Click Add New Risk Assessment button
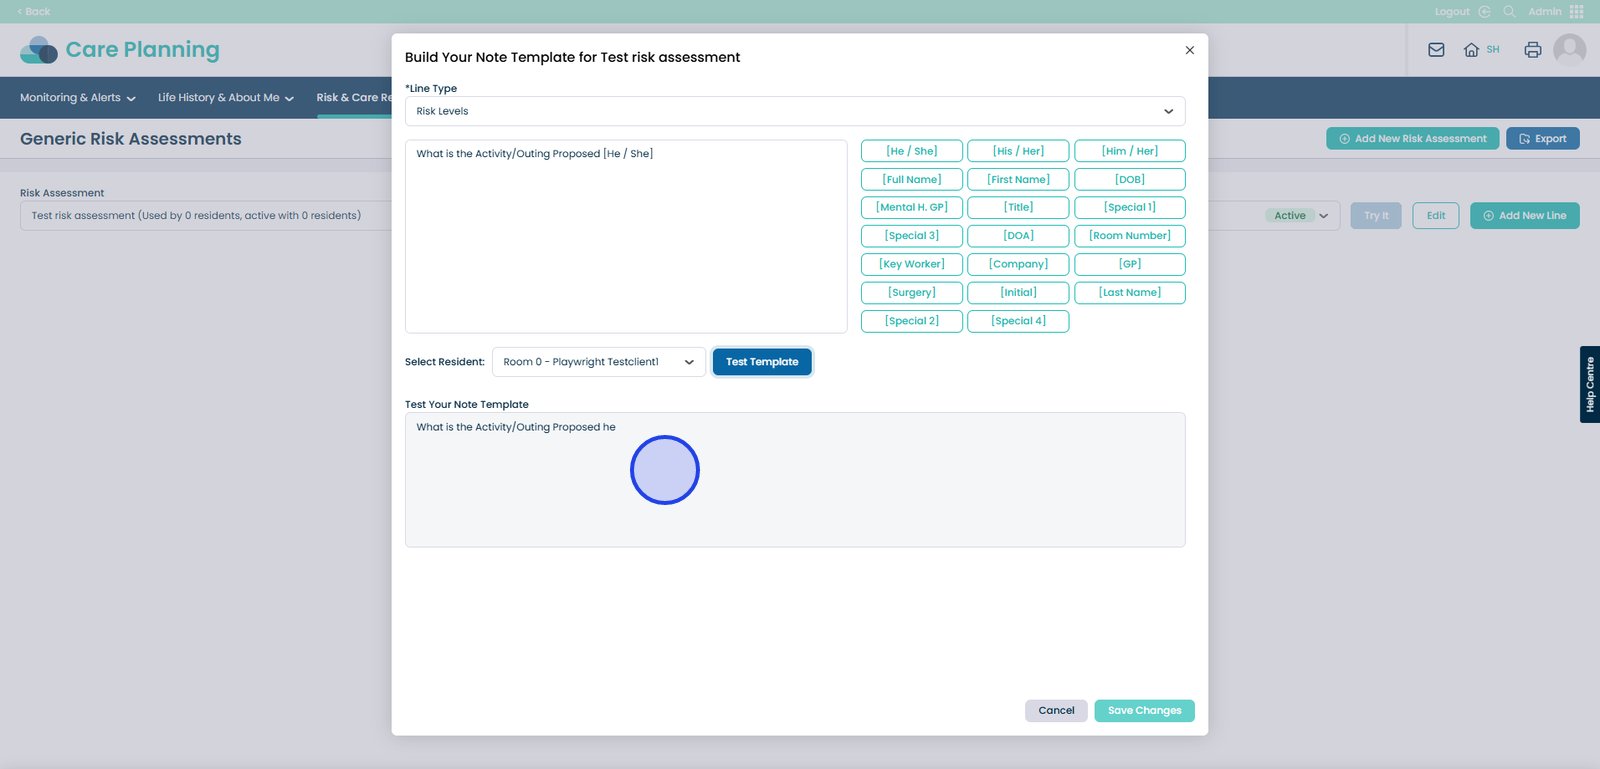The height and width of the screenshot is (769, 1600). (1413, 139)
